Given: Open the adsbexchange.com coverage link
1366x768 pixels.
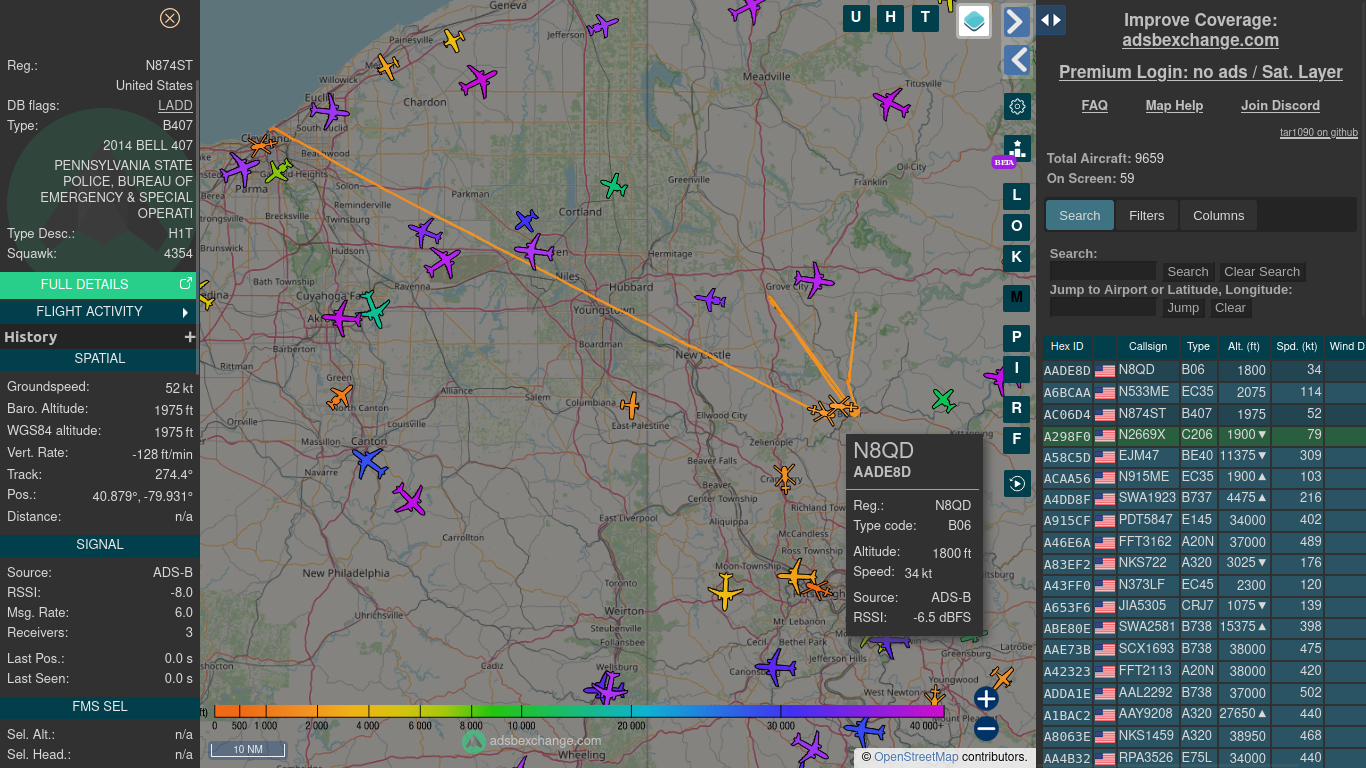Looking at the screenshot, I should pyautogui.click(x=1200, y=40).
